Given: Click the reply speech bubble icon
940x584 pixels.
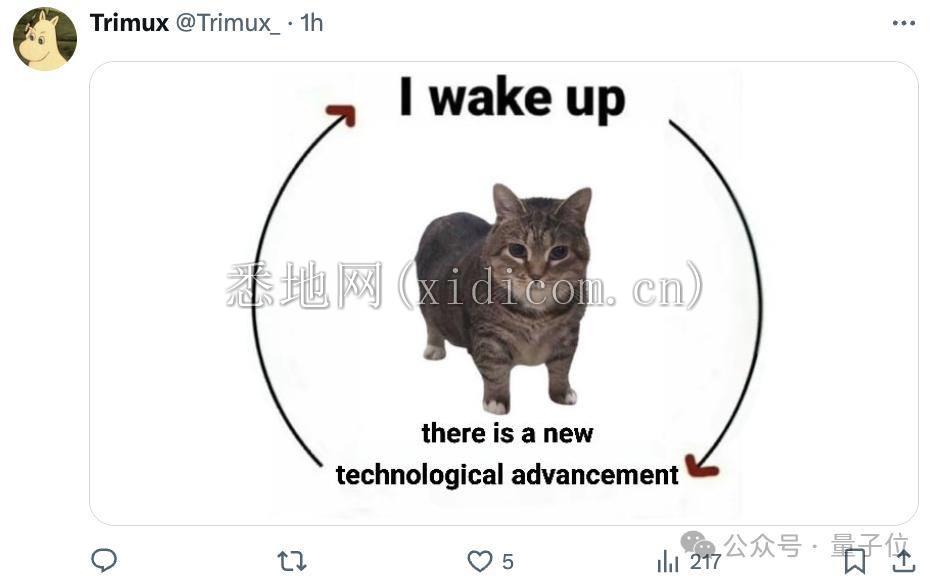Looking at the screenshot, I should pyautogui.click(x=104, y=561).
